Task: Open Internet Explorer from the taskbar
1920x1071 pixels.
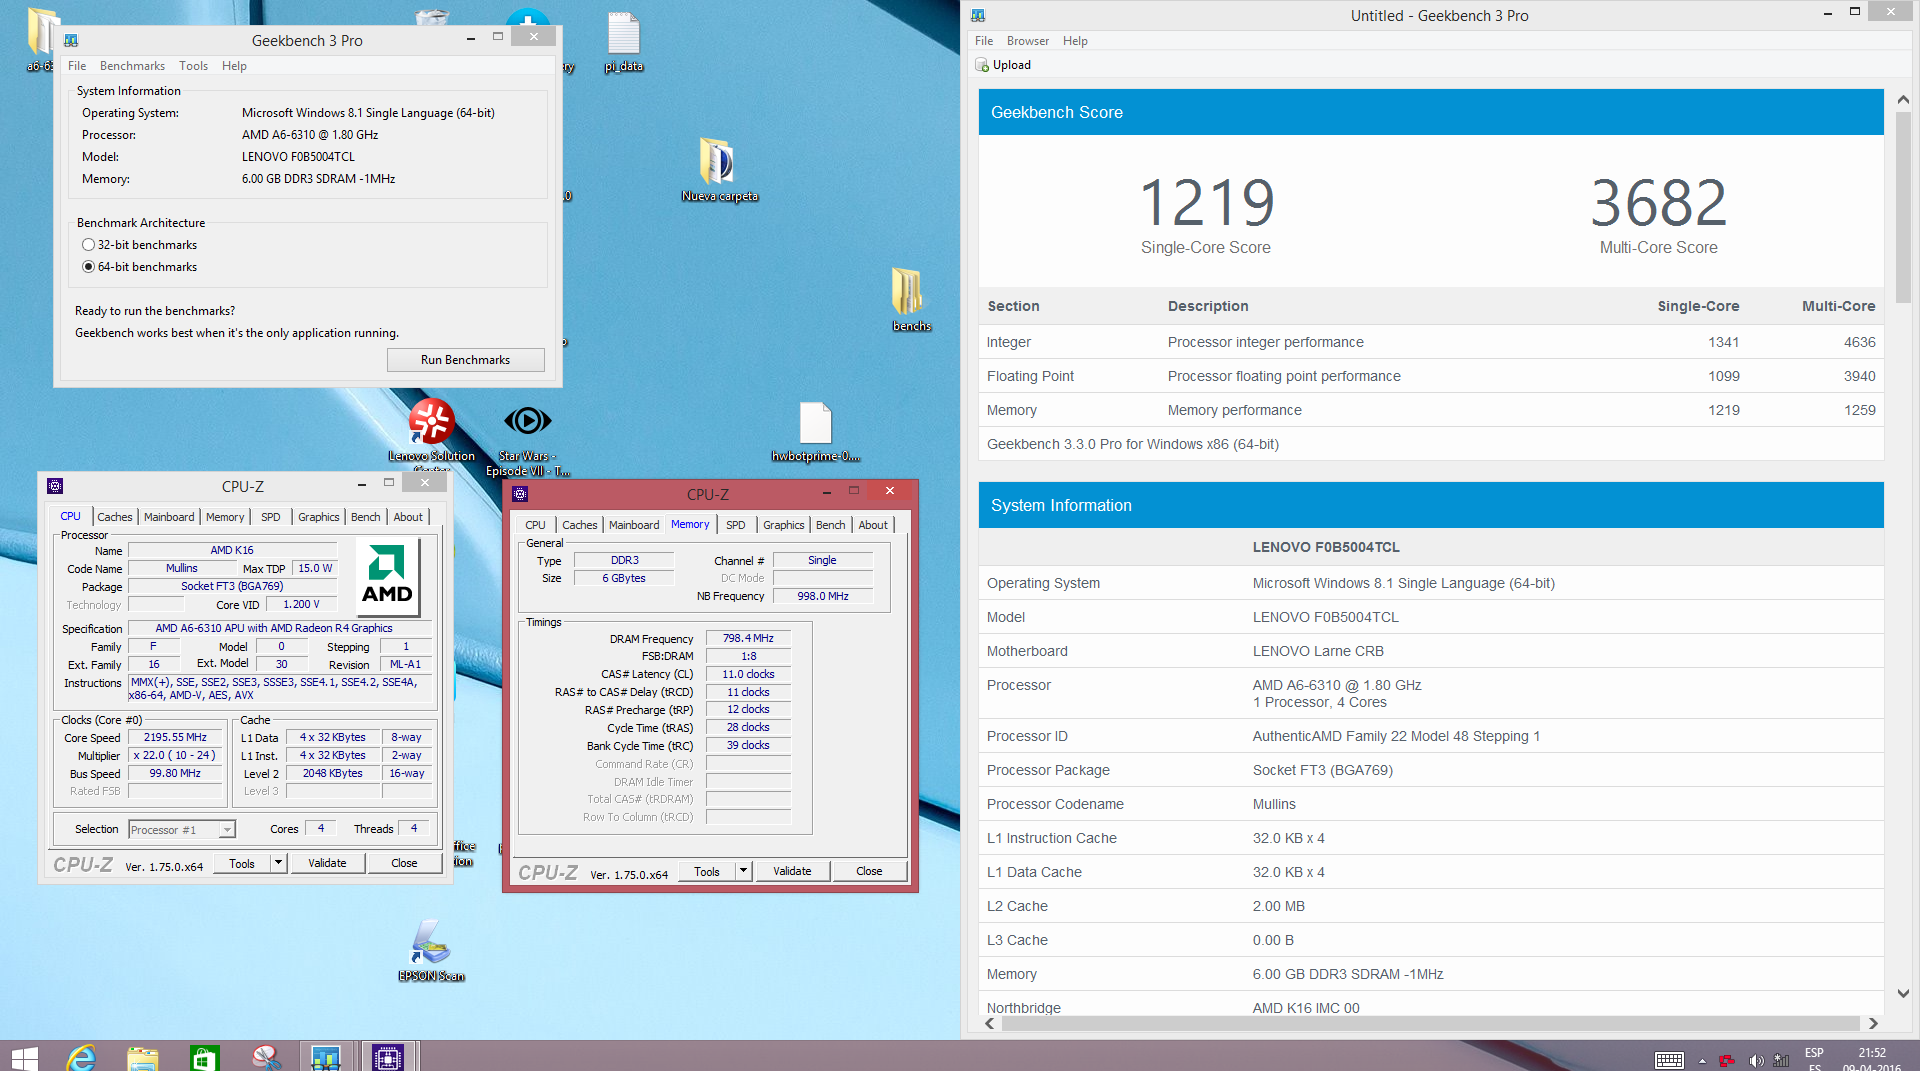Action: pyautogui.click(x=81, y=1057)
